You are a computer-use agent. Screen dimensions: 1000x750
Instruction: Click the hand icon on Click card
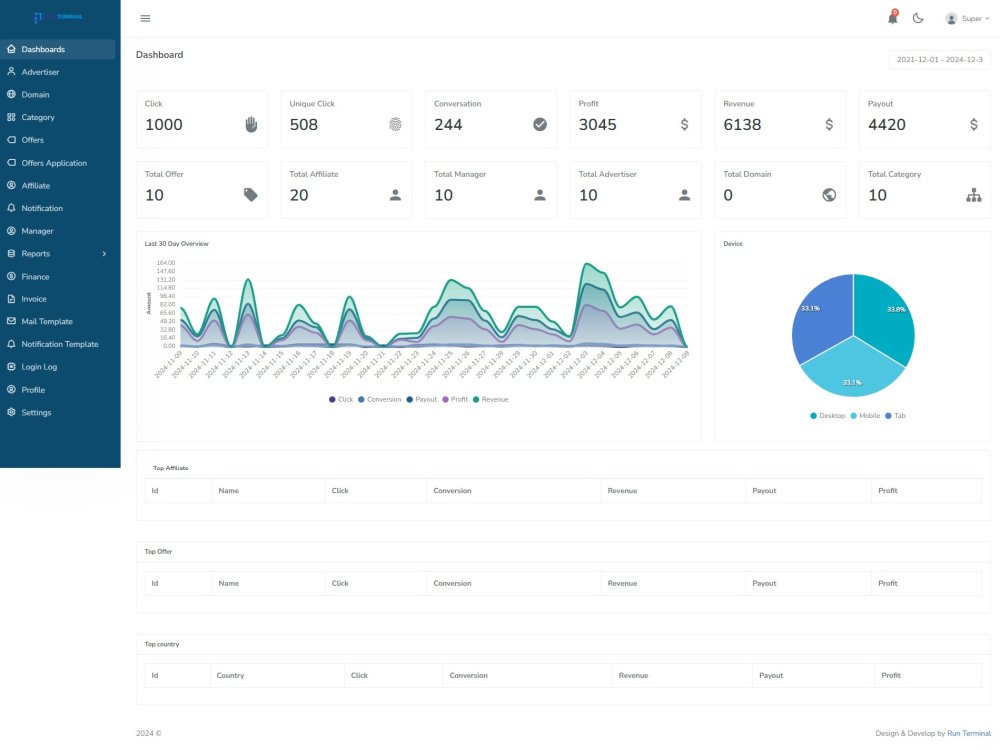[251, 124]
